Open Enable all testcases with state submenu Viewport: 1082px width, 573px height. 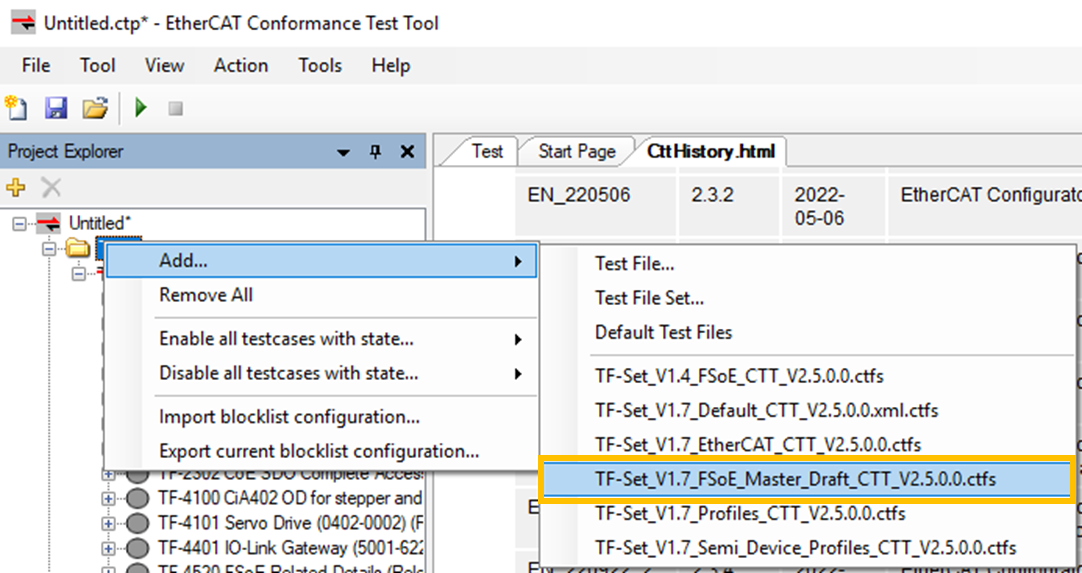click(x=322, y=340)
